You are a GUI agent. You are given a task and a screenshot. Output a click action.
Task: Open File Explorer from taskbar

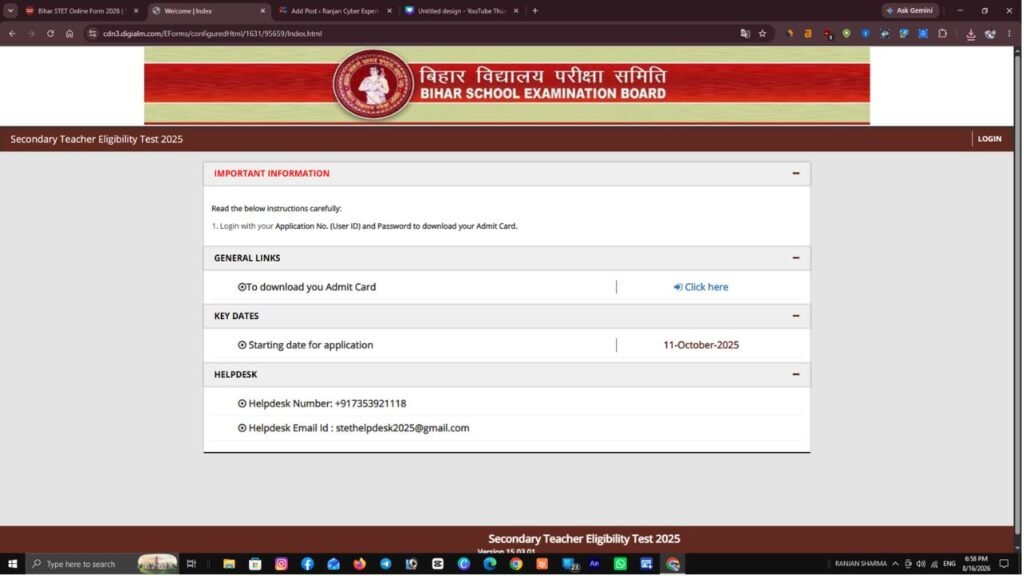coord(229,564)
